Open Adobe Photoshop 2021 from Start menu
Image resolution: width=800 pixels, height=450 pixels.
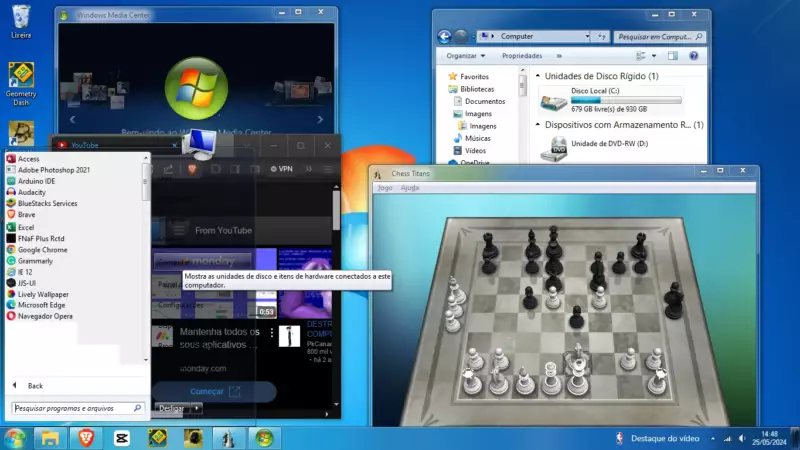[54, 170]
